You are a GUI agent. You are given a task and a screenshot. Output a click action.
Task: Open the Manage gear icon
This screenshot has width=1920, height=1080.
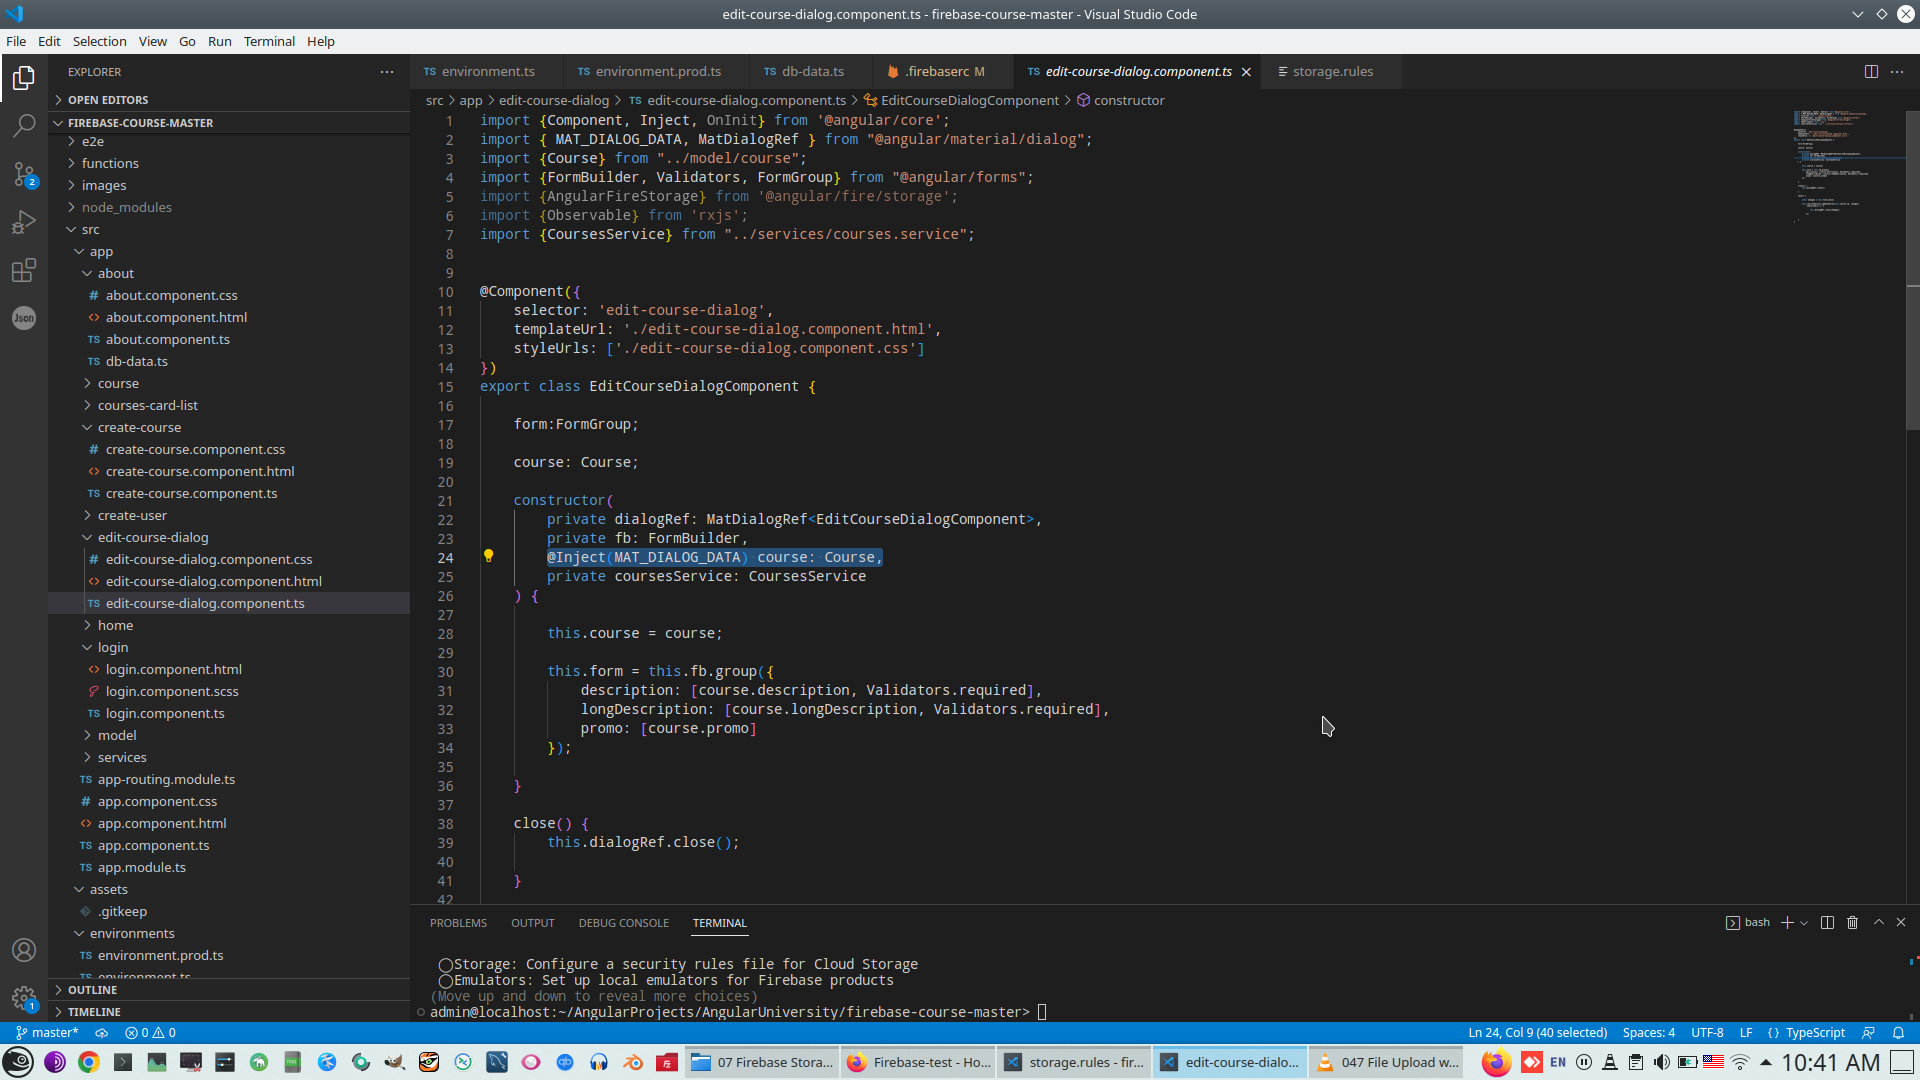pyautogui.click(x=24, y=997)
